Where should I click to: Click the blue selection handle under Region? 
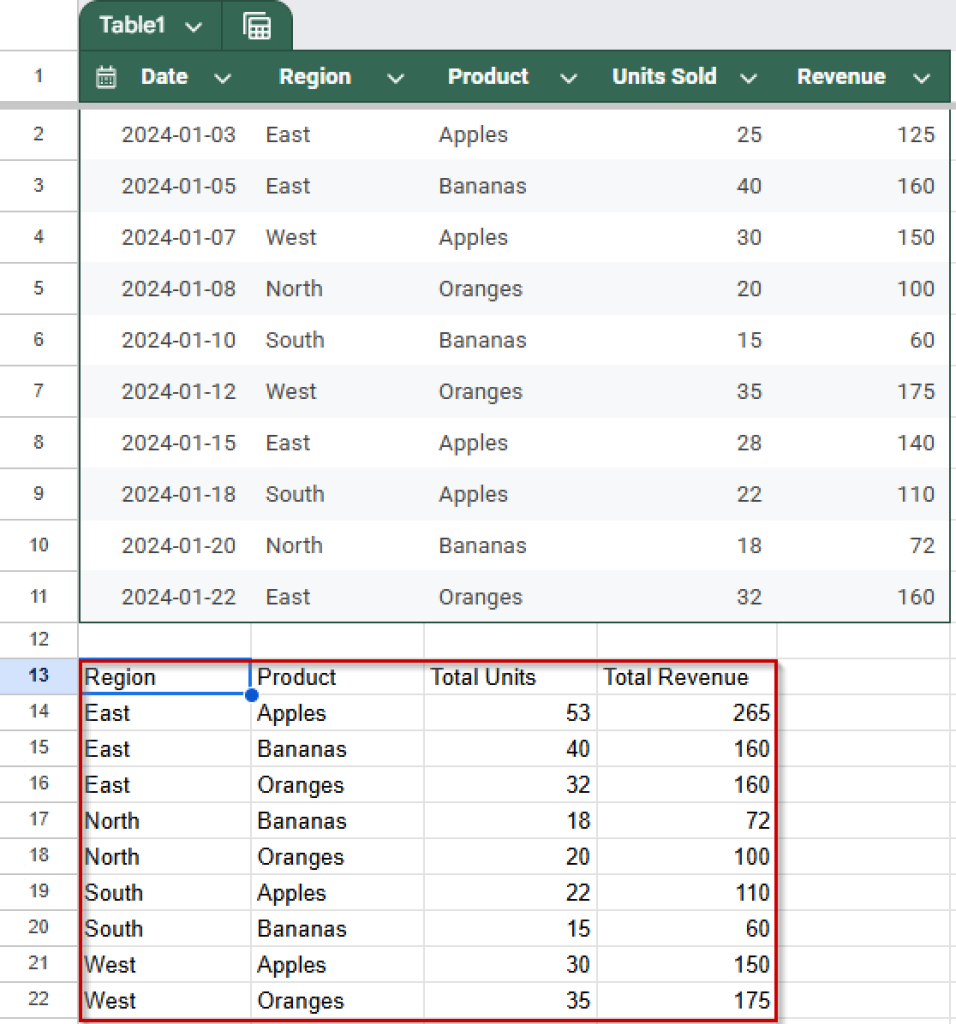coord(251,694)
